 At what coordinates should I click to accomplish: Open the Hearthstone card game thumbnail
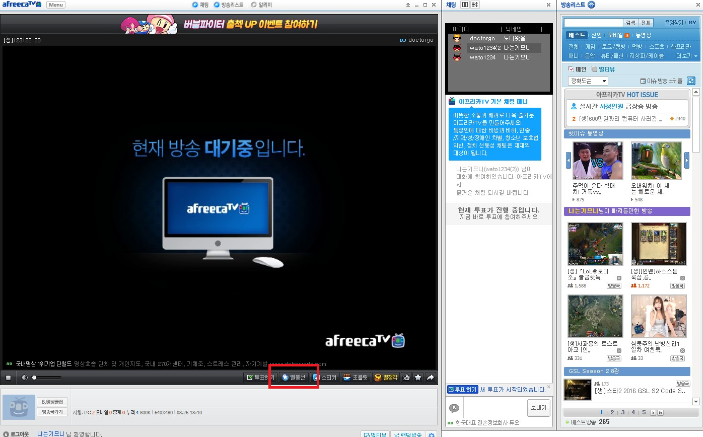point(659,244)
